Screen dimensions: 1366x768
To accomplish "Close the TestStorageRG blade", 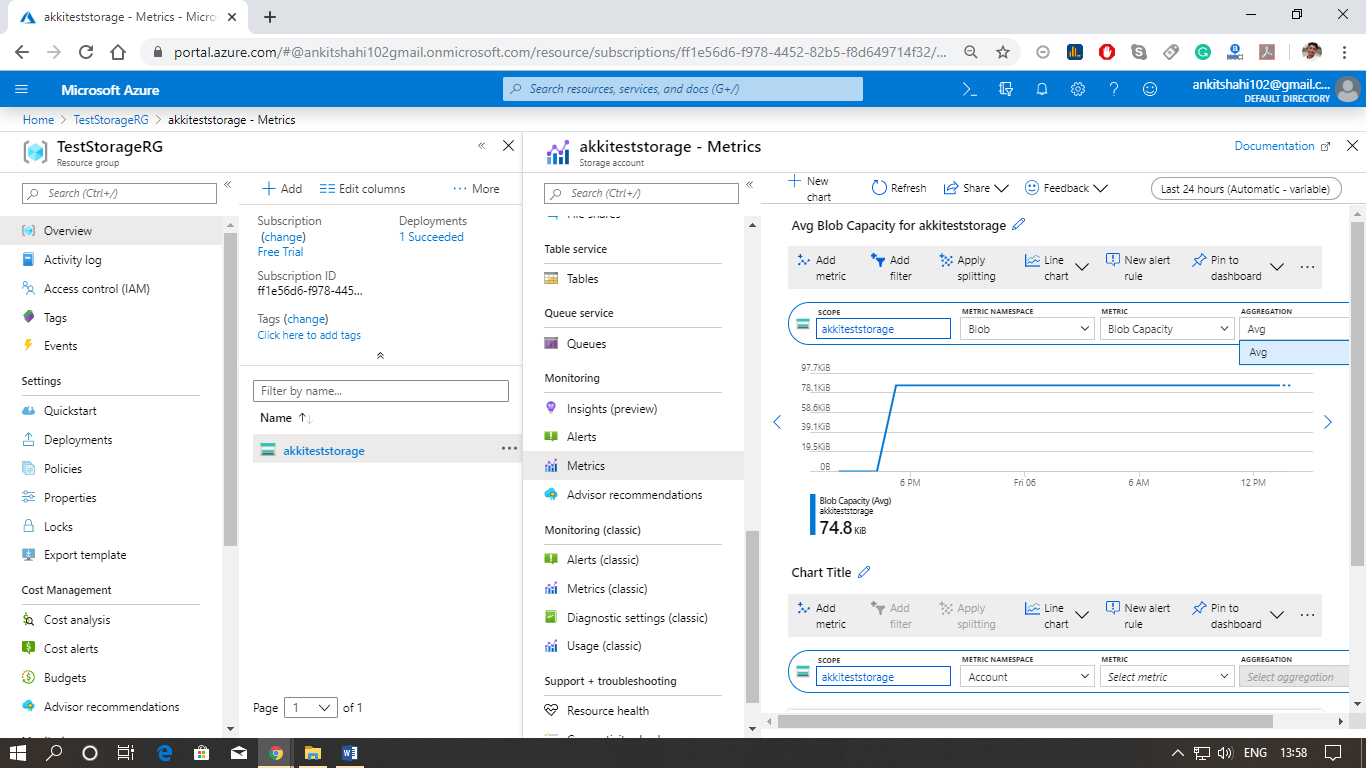I will pyautogui.click(x=508, y=146).
